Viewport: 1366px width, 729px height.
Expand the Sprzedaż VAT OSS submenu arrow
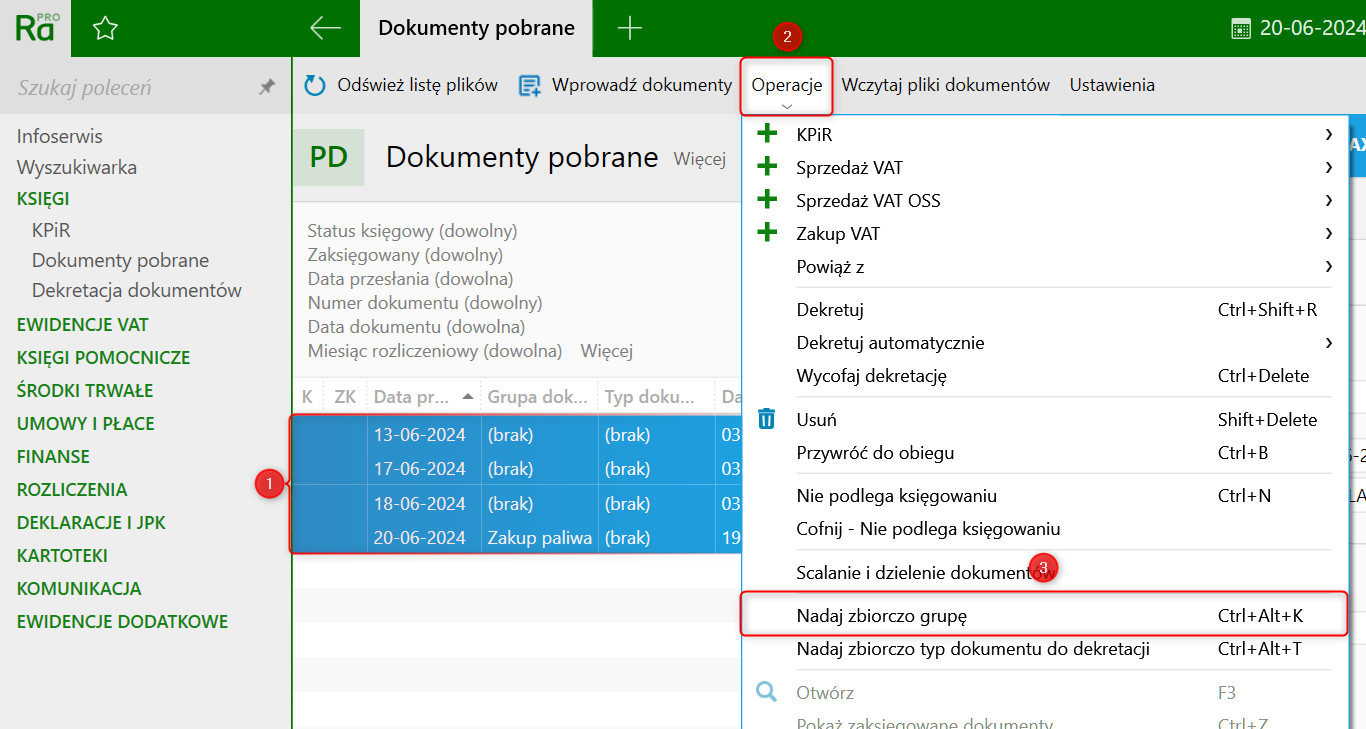coord(1329,200)
